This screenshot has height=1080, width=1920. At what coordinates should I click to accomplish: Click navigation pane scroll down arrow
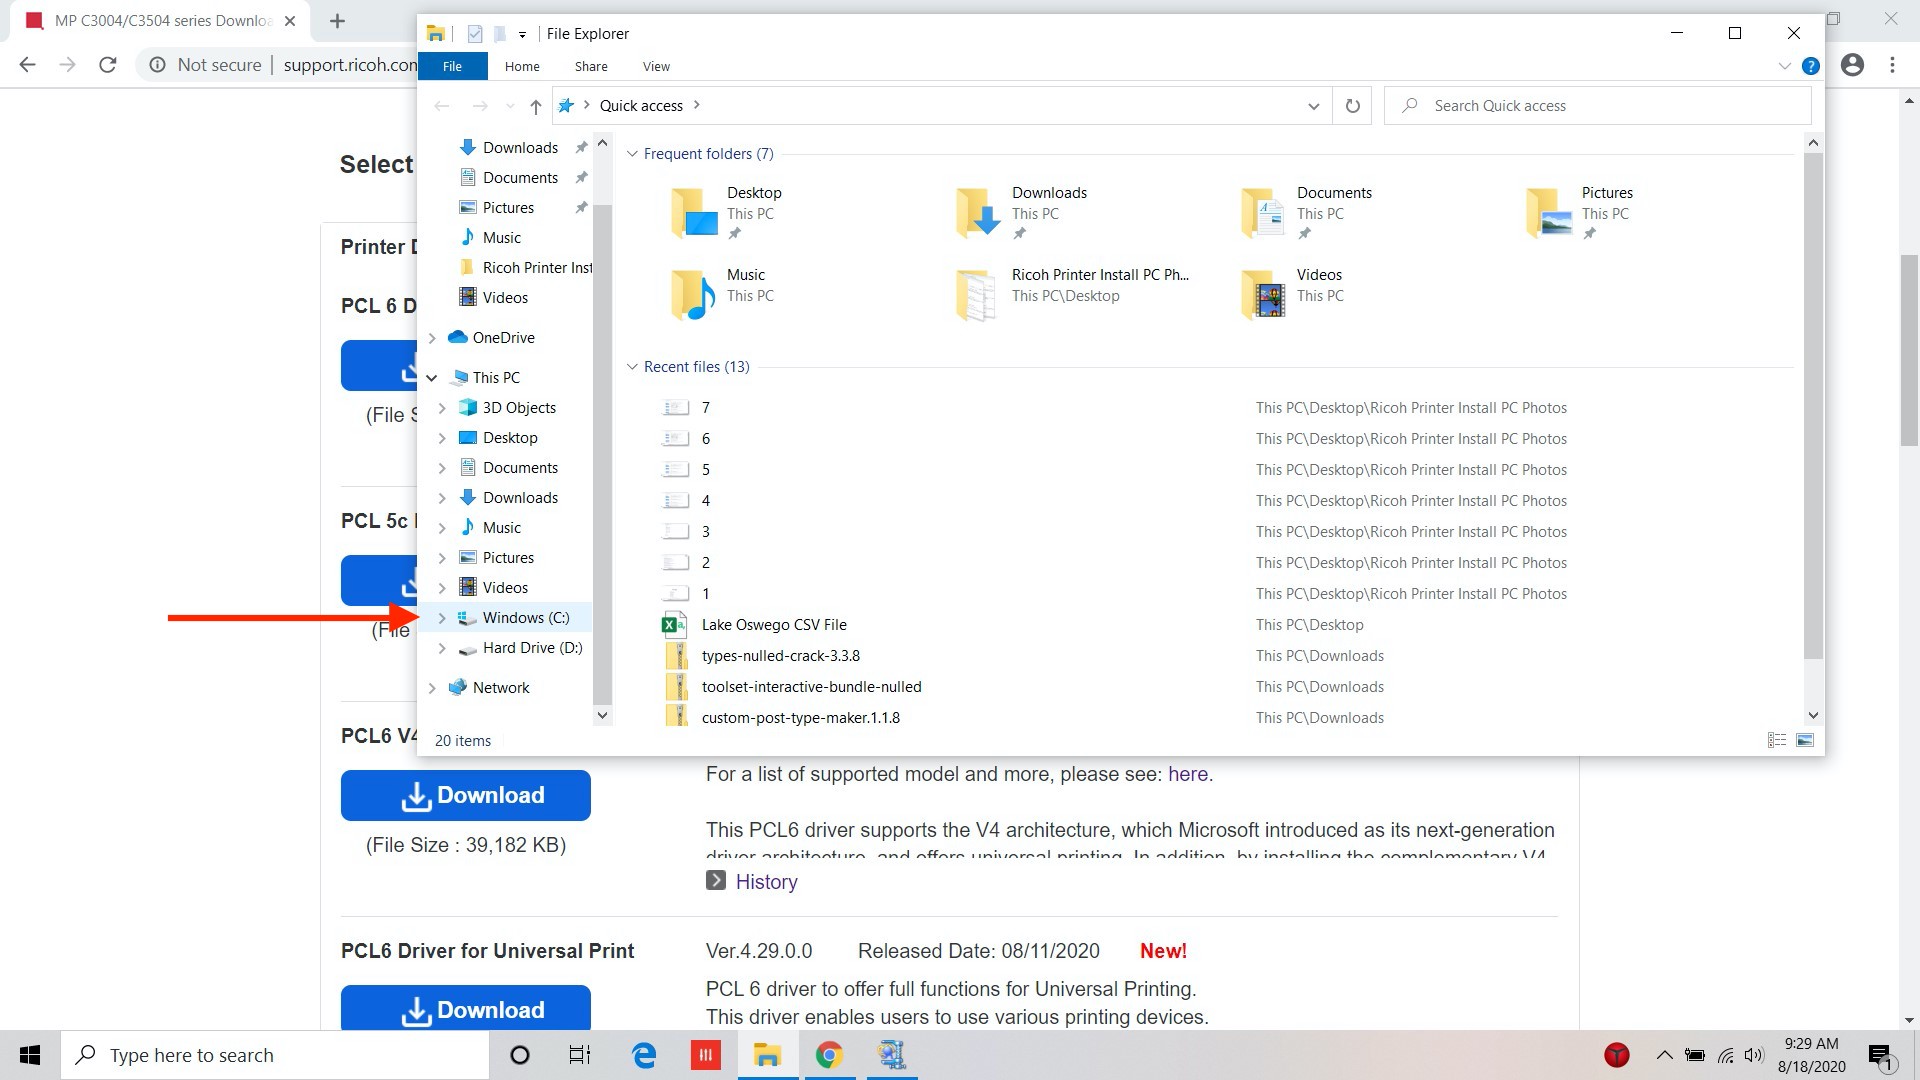click(602, 715)
